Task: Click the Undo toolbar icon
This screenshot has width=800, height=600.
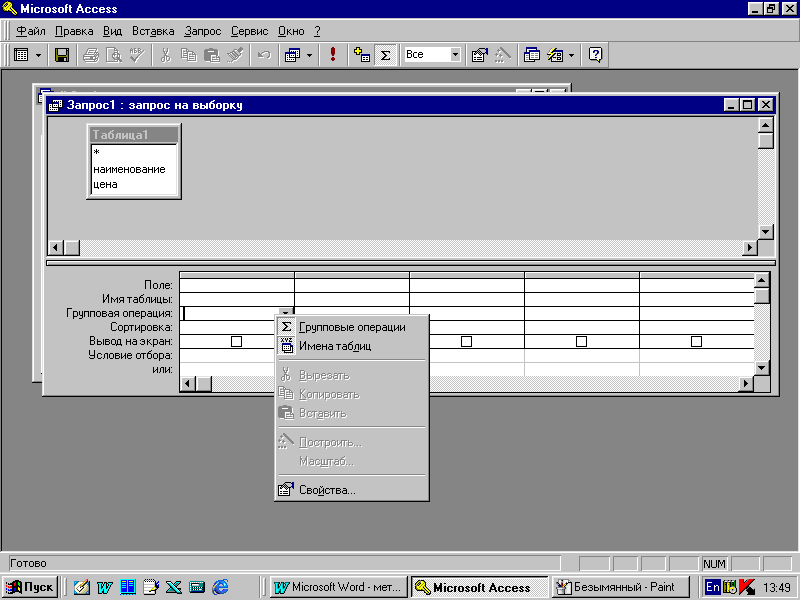Action: (264, 55)
